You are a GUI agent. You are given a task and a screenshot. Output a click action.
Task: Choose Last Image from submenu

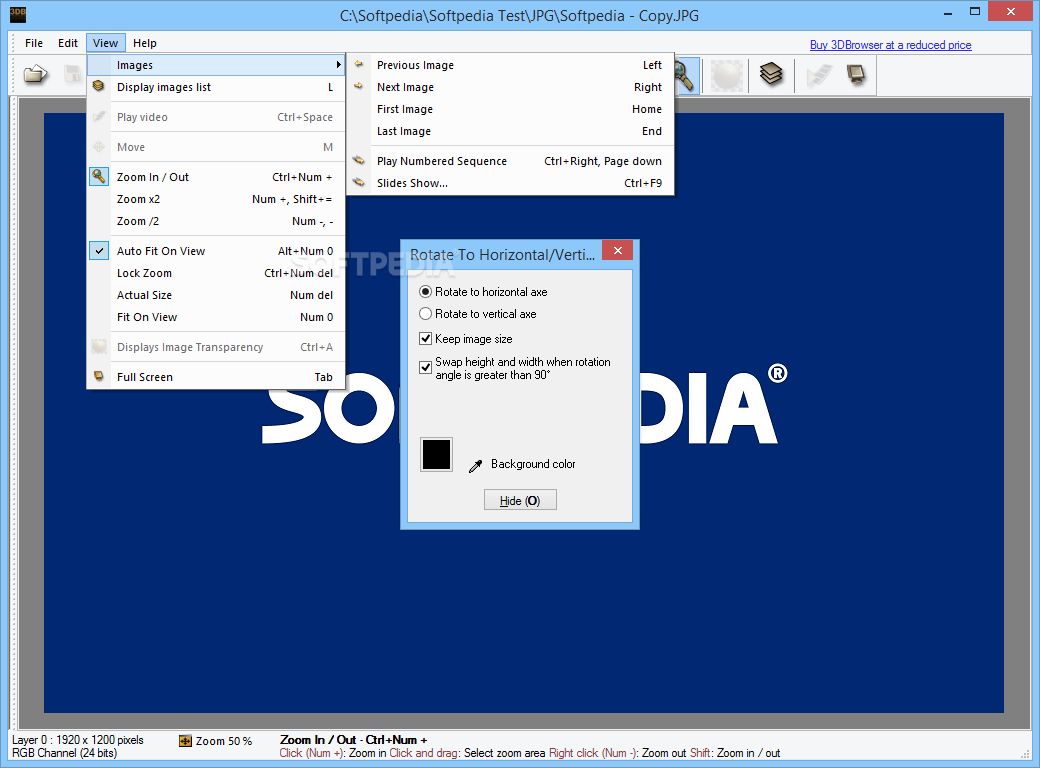tap(510, 131)
